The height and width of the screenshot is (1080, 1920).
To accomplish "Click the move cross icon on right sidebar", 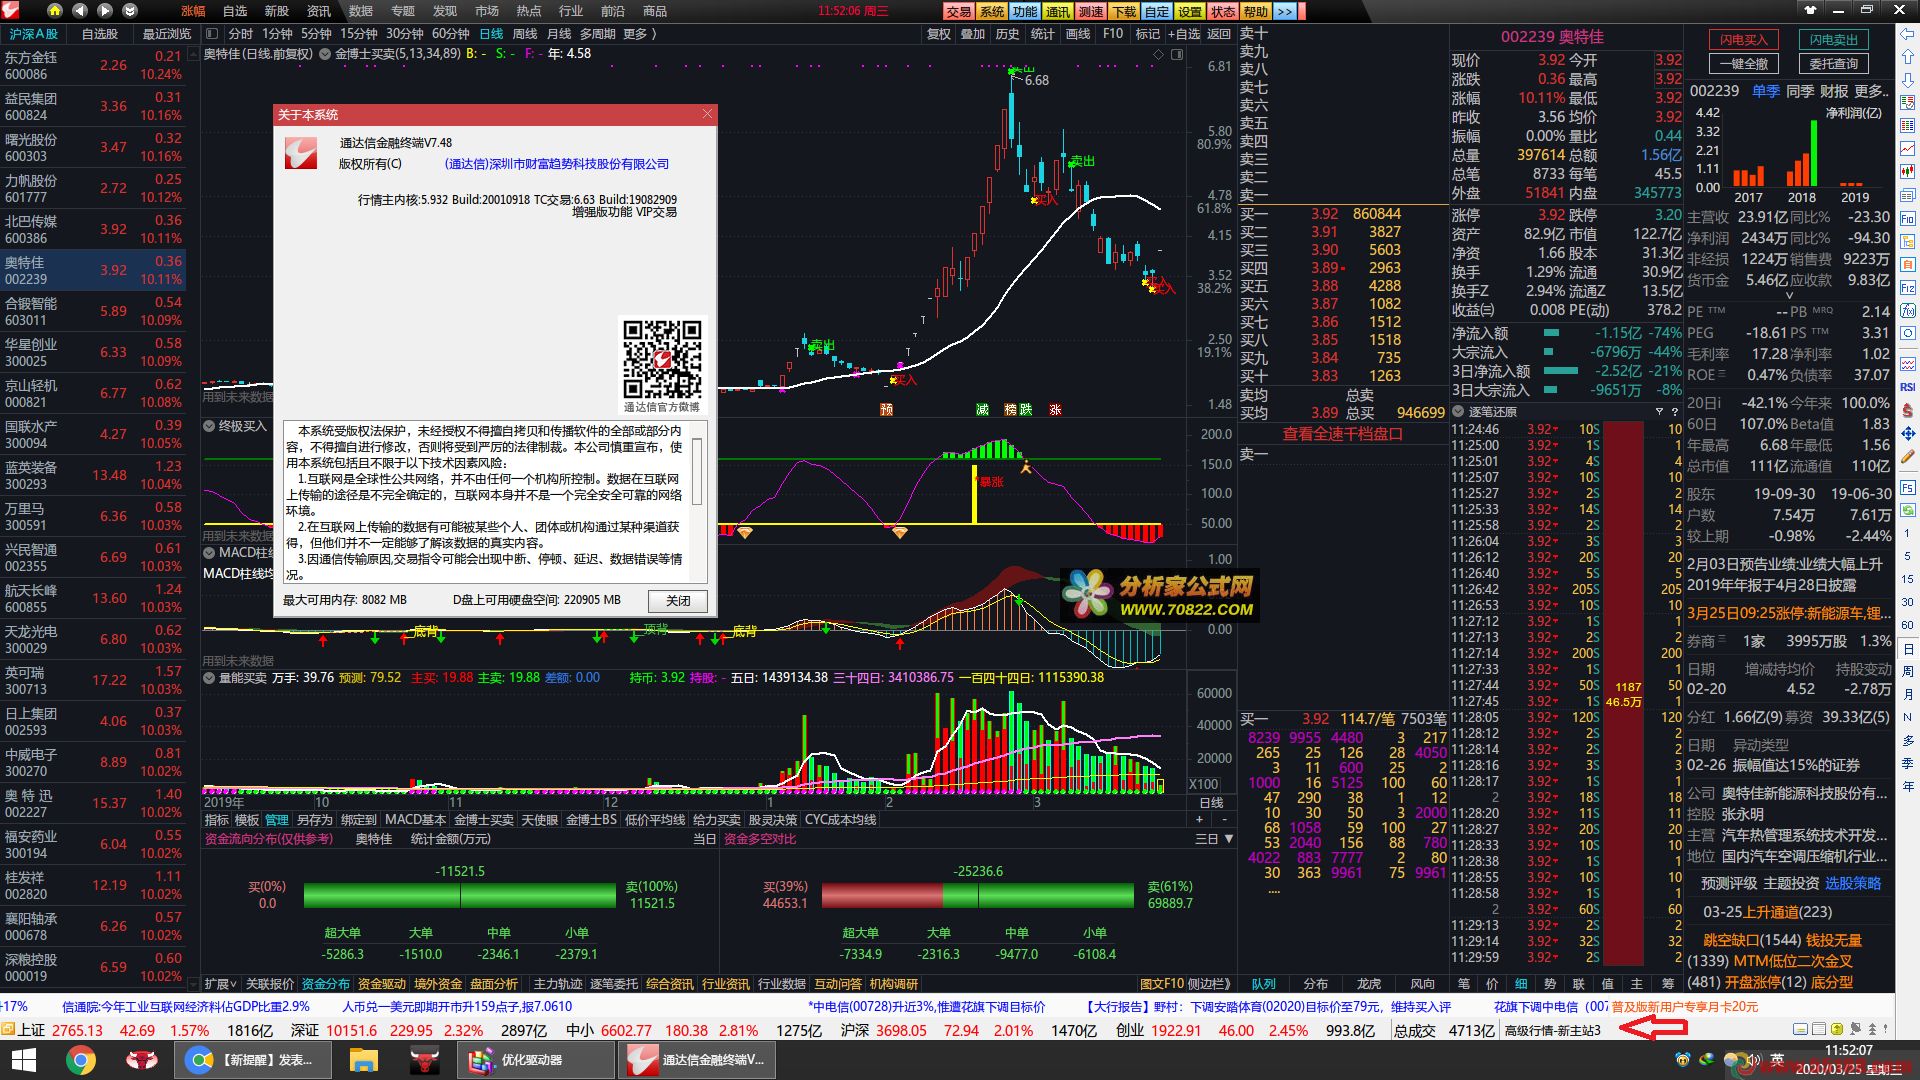I will [x=1907, y=433].
